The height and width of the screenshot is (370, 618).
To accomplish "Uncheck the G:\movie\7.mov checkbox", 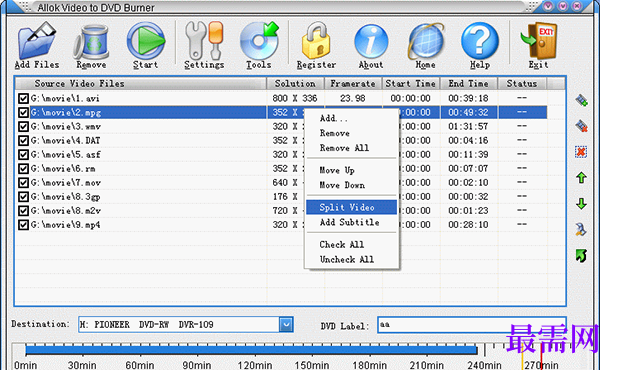I will pos(23,182).
